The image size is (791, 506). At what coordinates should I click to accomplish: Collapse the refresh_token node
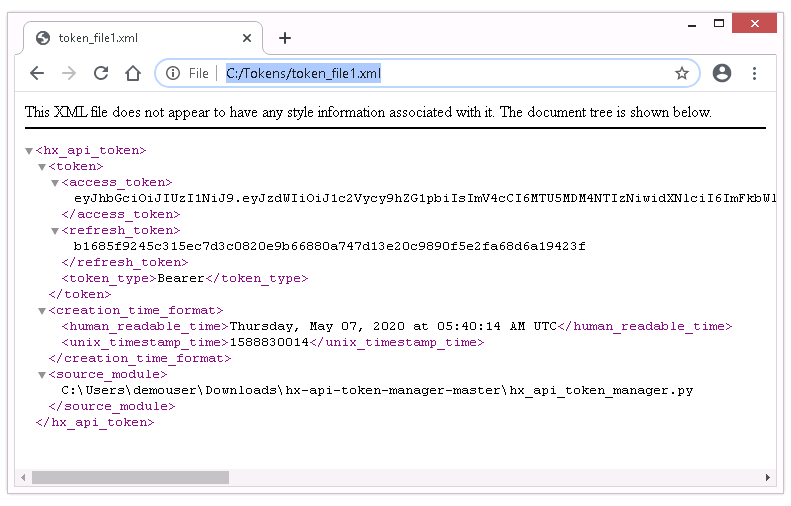[x=55, y=231]
